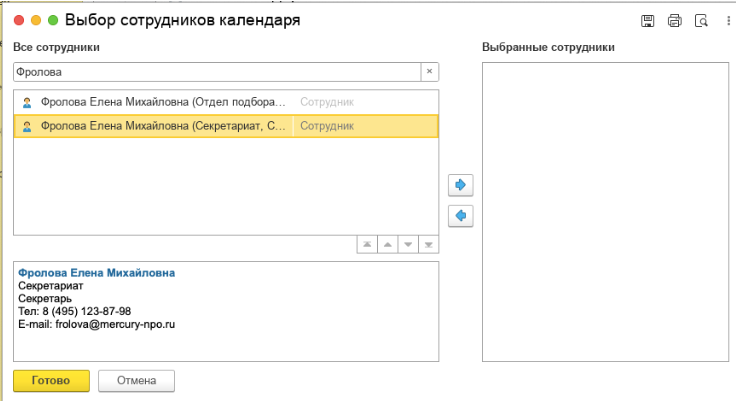
Task: Open the print preview icon
Action: pyautogui.click(x=701, y=20)
